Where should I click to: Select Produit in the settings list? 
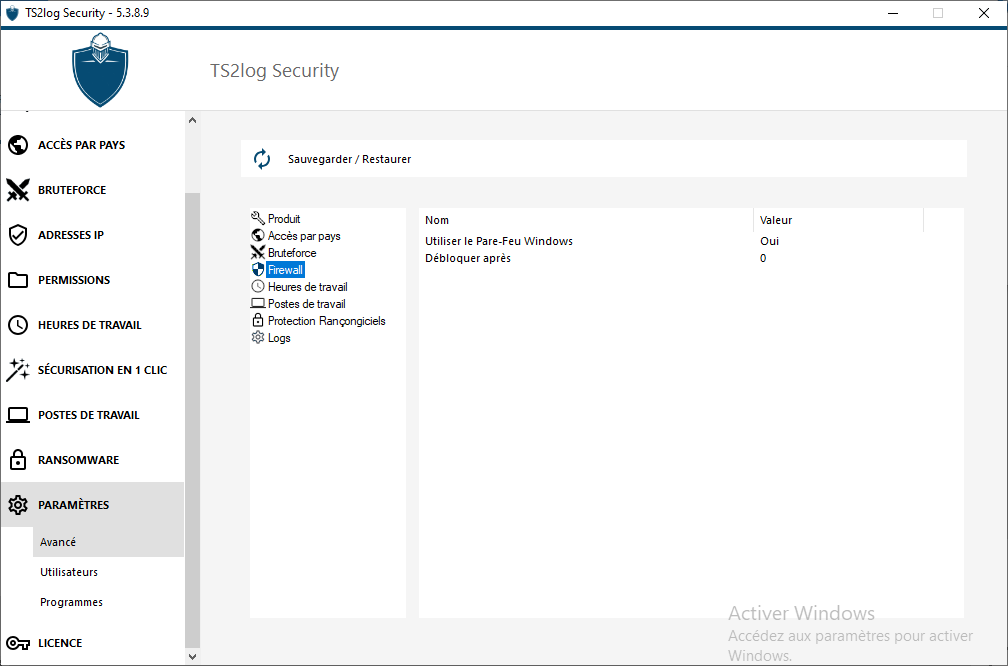click(284, 219)
